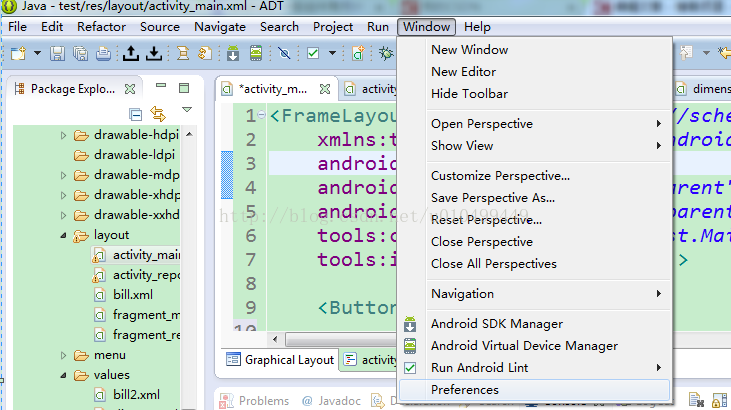Expand the Navigation submenu
Viewport: 731px width, 410px height.
[x=535, y=294]
